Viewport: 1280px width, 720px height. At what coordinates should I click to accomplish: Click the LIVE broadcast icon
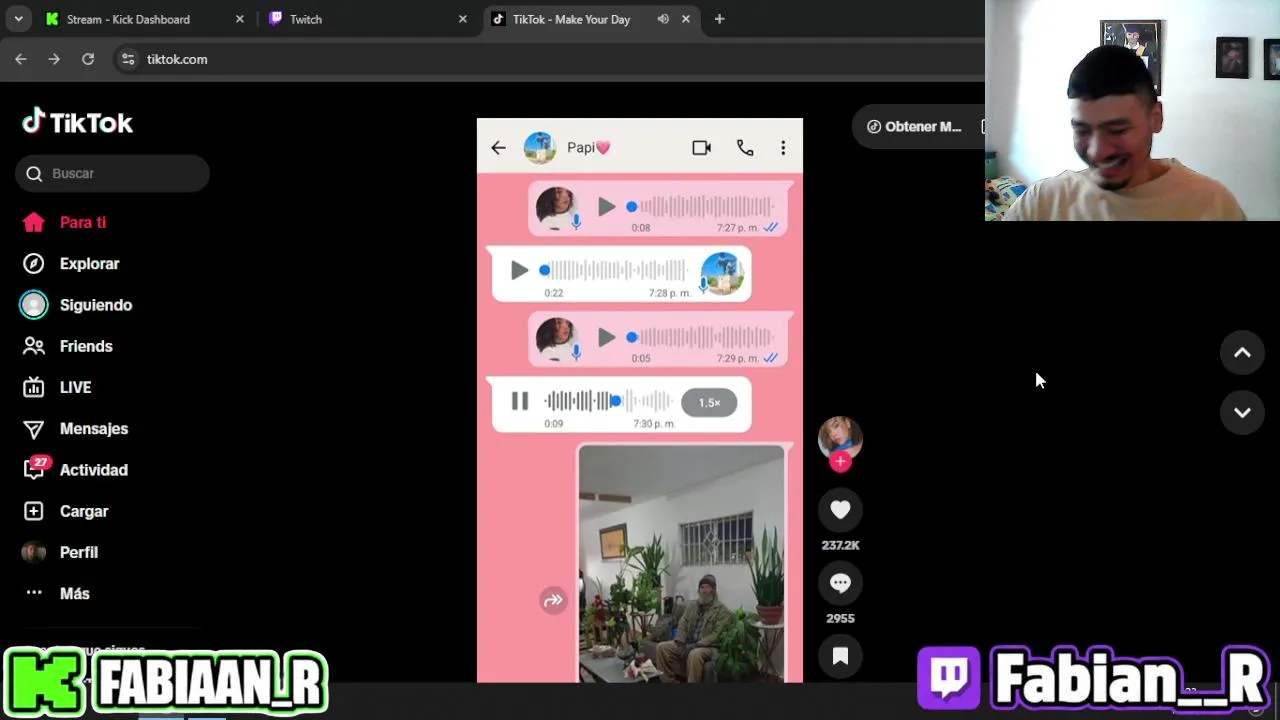pyautogui.click(x=34, y=387)
